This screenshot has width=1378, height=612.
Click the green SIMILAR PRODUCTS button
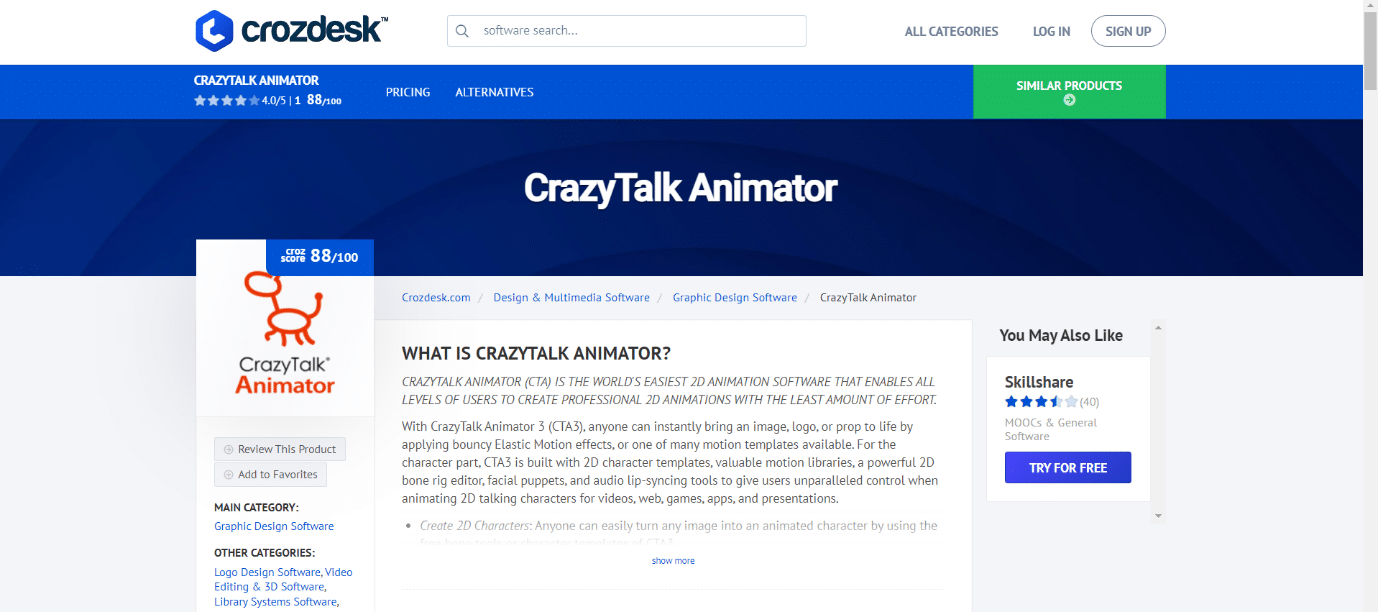tap(1069, 92)
